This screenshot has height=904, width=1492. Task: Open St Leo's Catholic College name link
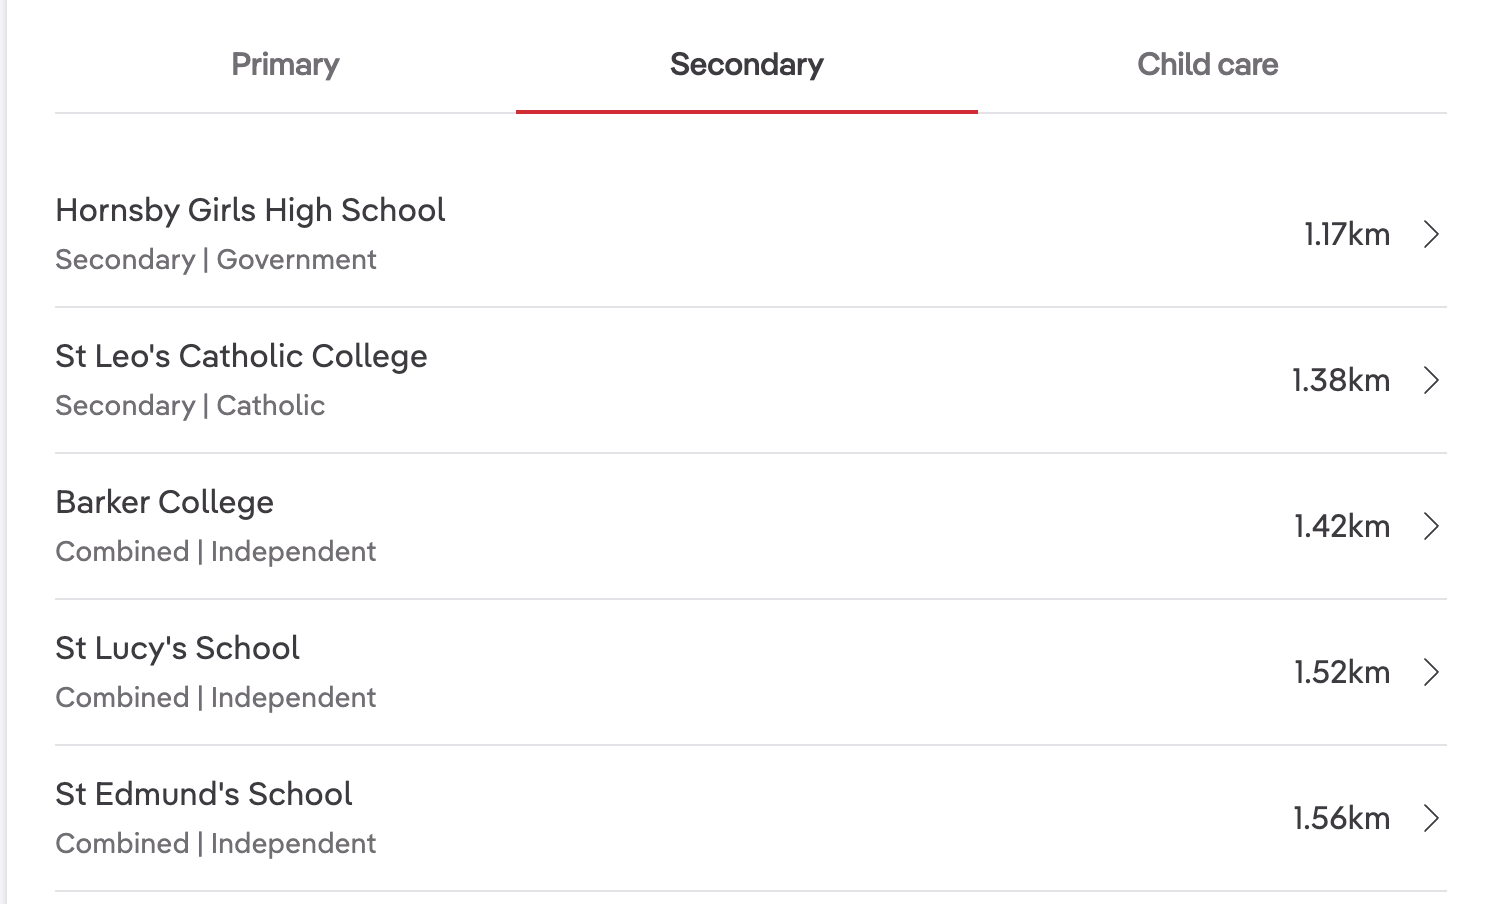tap(241, 356)
